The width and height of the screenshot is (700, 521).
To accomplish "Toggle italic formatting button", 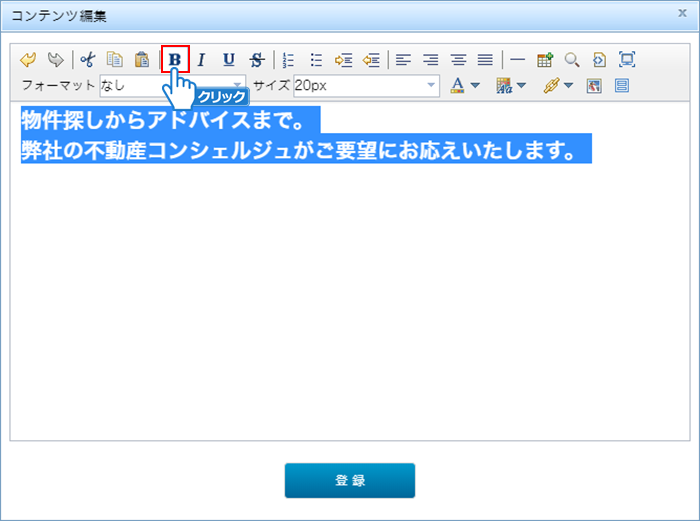I will click(x=201, y=60).
